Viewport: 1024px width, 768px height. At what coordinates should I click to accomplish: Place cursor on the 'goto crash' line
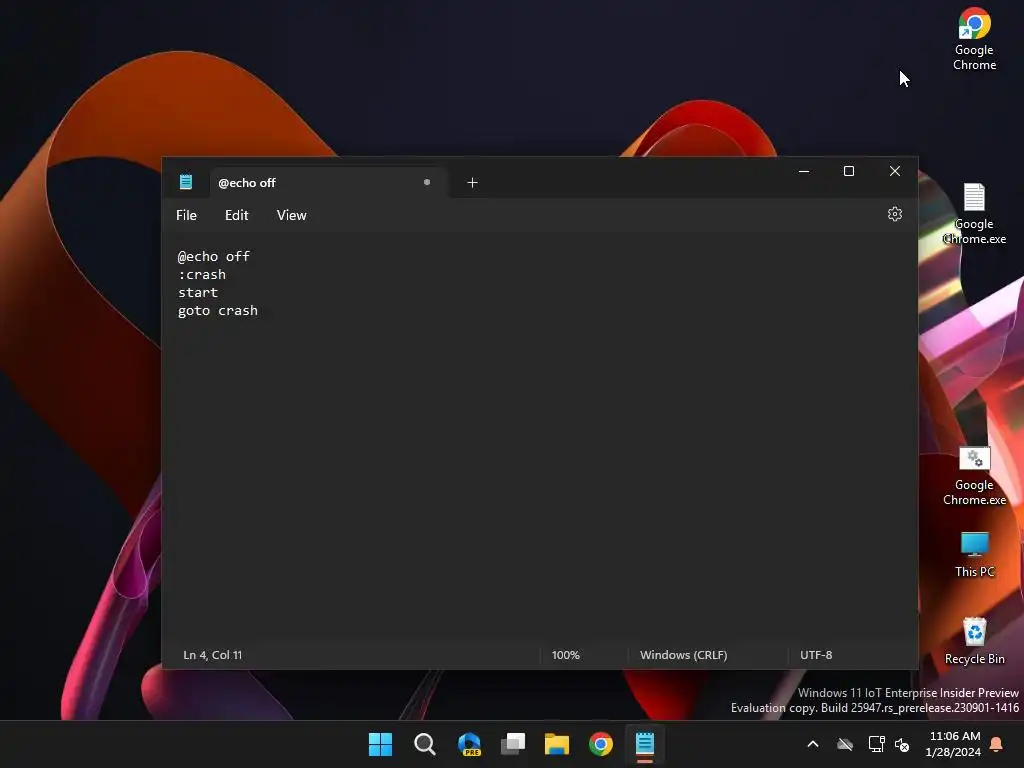coord(217,311)
